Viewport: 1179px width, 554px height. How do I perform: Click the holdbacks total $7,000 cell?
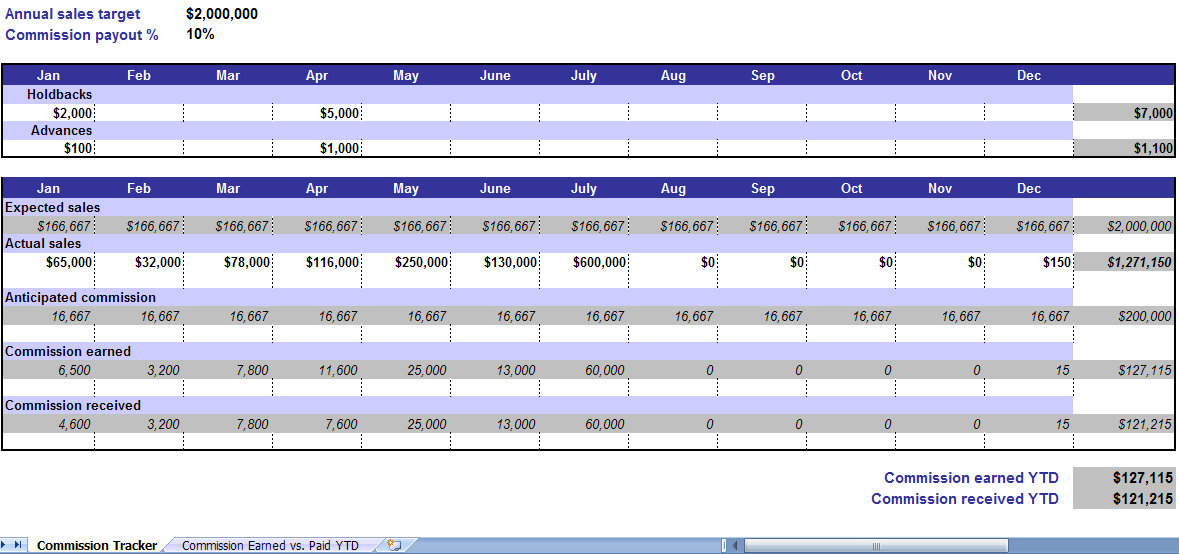pyautogui.click(x=1124, y=113)
